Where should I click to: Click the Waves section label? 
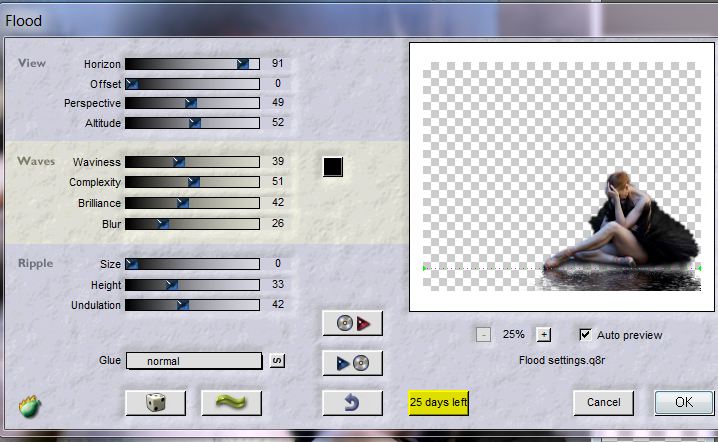[36, 161]
